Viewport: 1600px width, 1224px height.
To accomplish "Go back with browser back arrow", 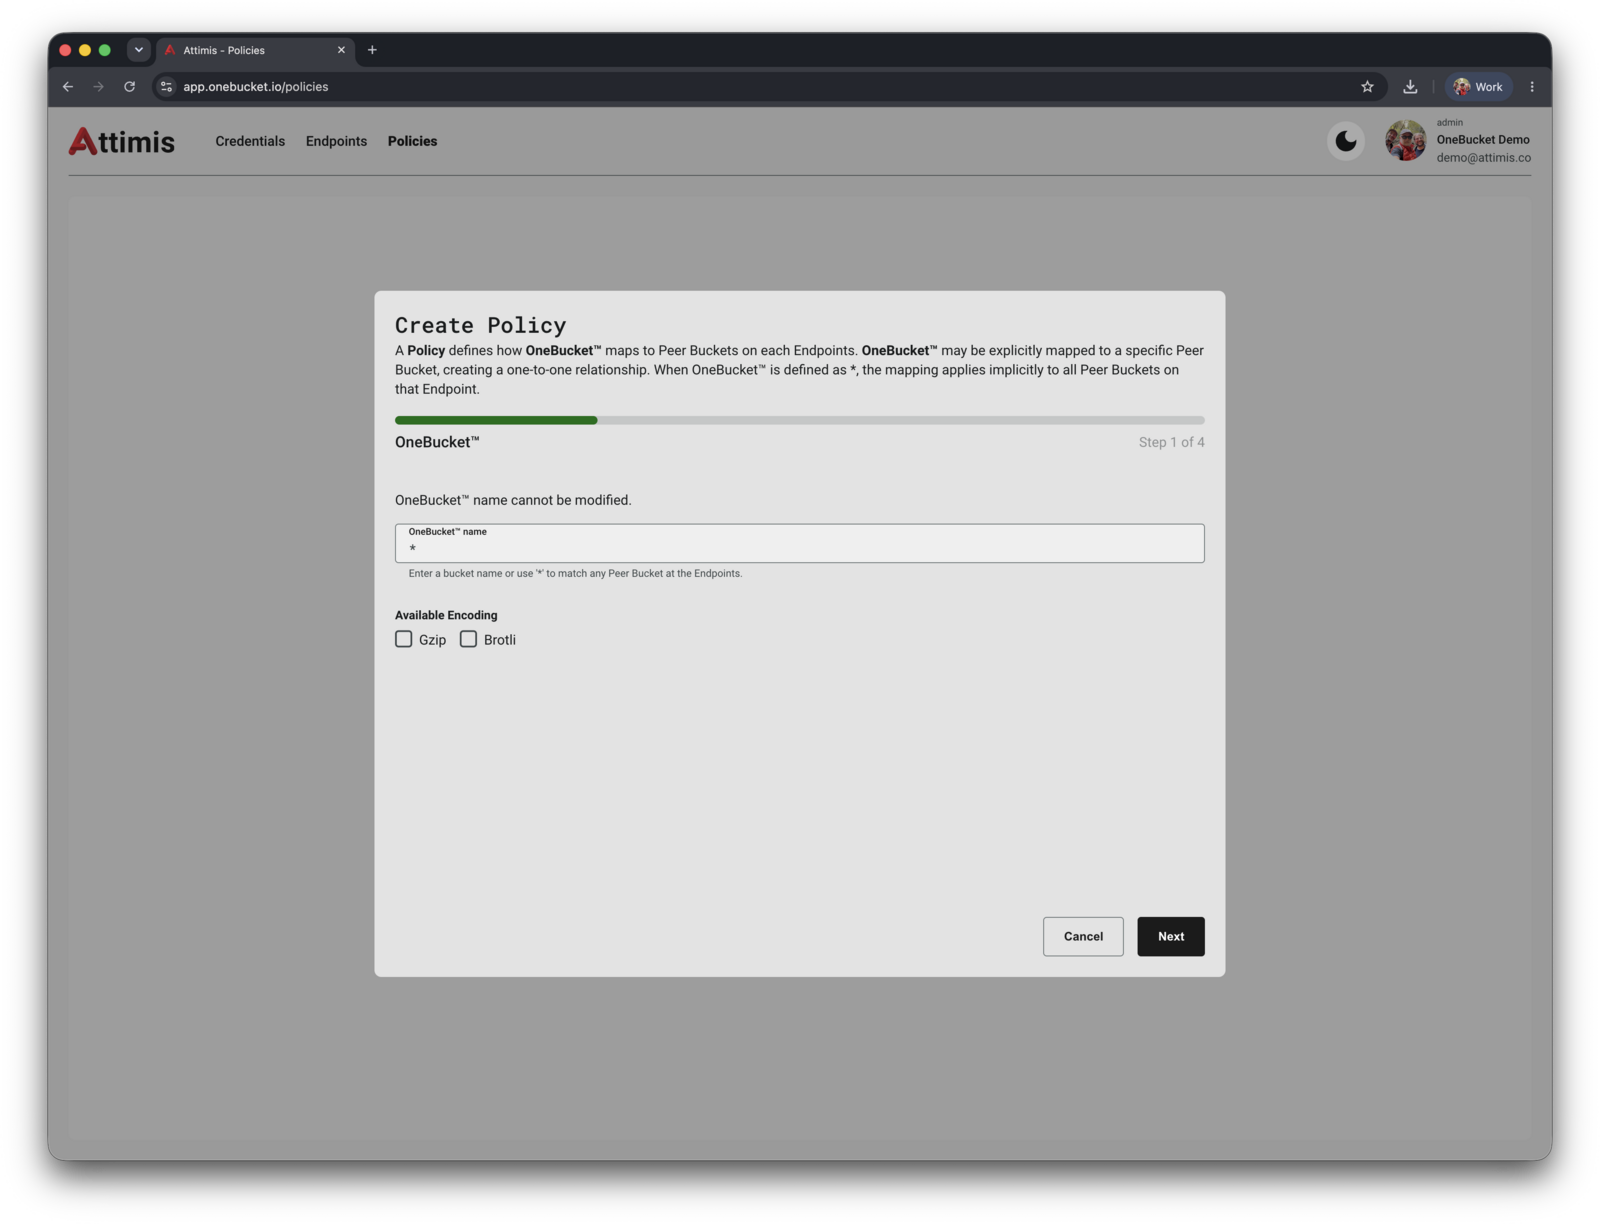I will (x=68, y=87).
